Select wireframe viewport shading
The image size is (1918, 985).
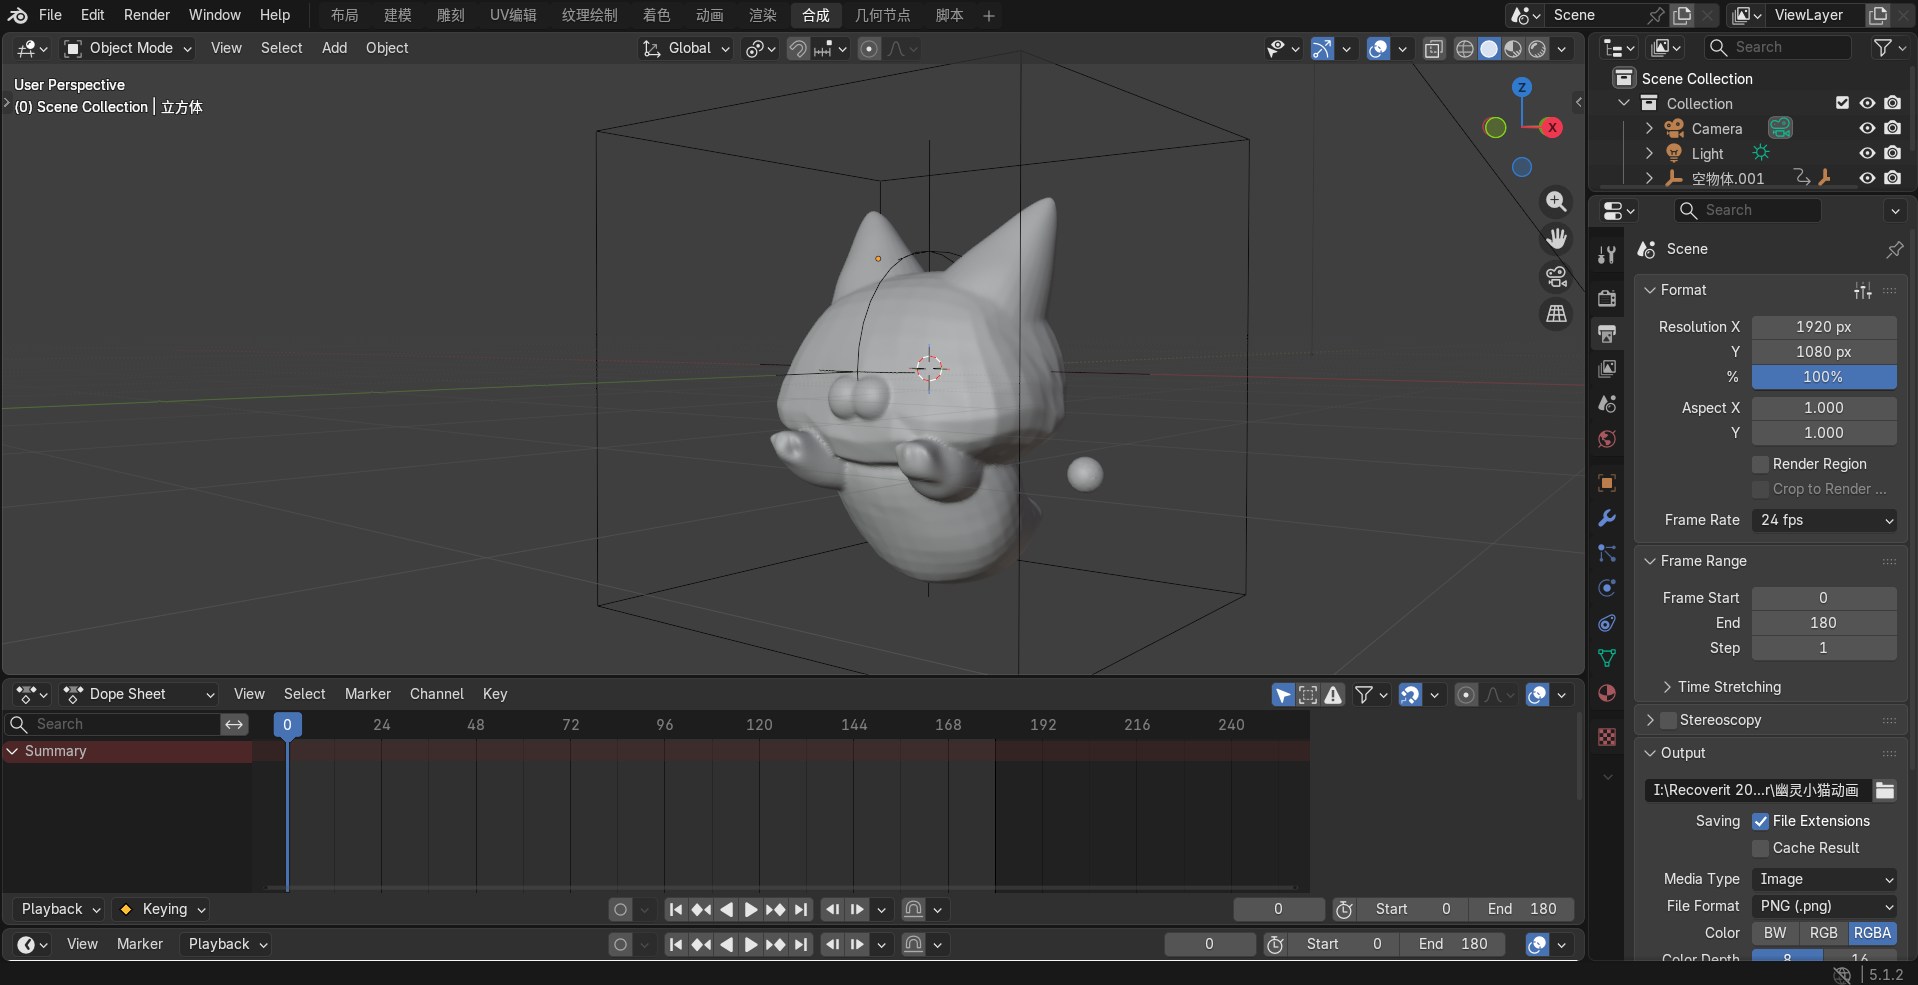(x=1465, y=48)
